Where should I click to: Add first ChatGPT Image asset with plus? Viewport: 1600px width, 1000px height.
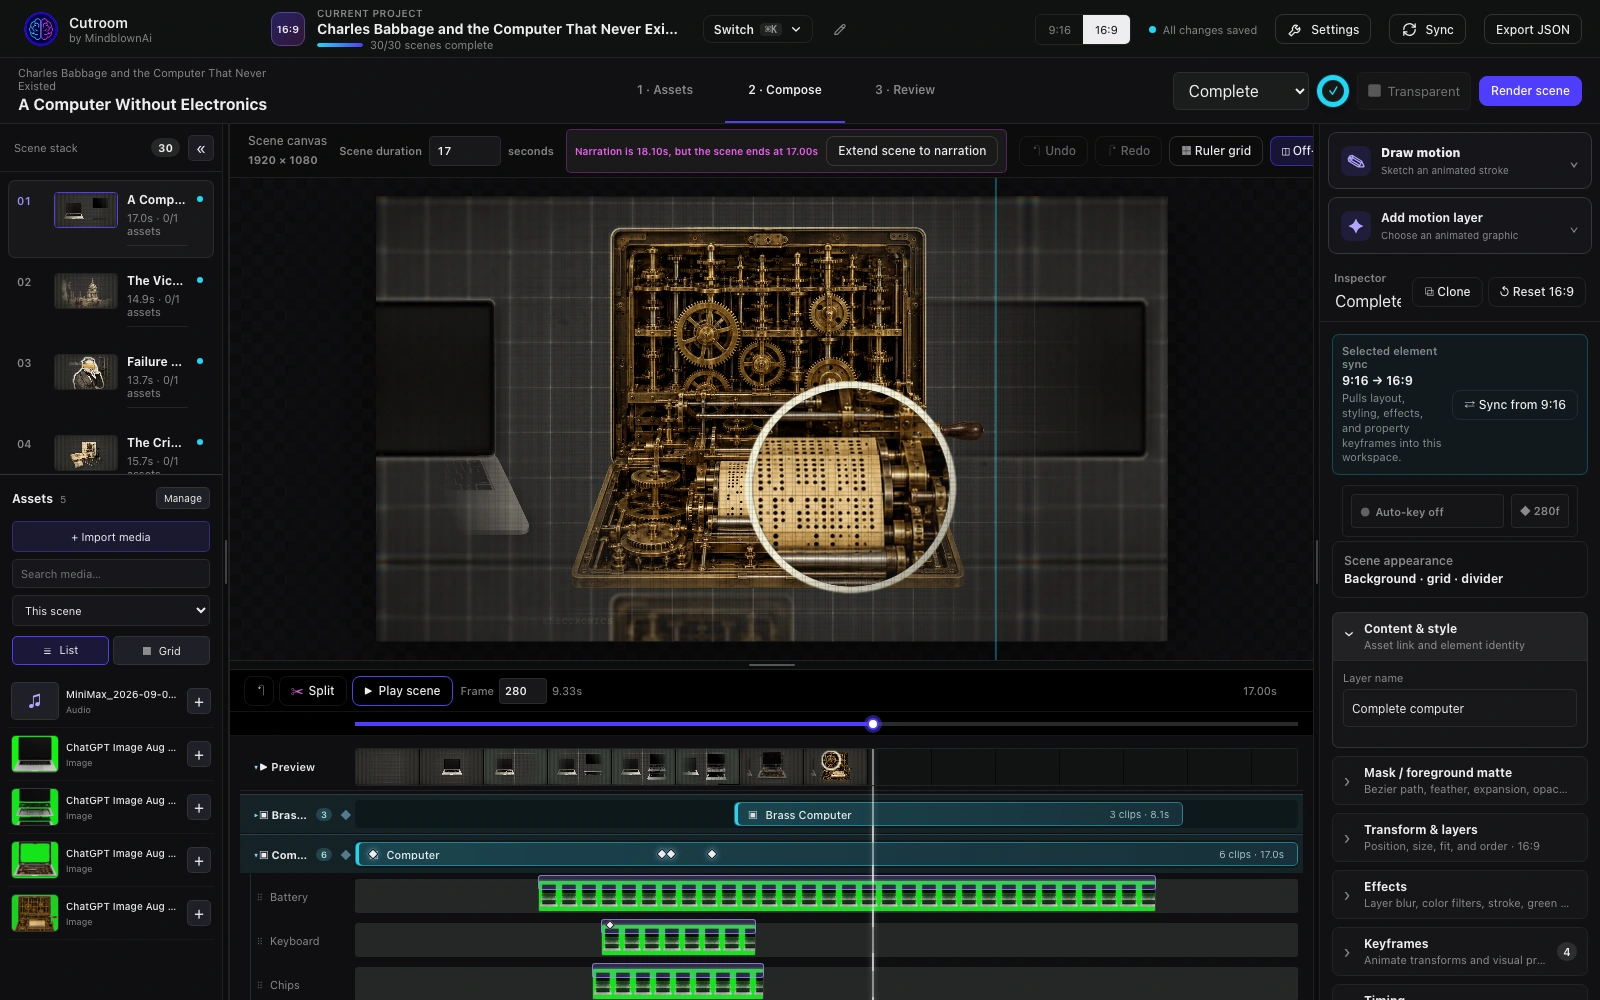[x=199, y=755]
